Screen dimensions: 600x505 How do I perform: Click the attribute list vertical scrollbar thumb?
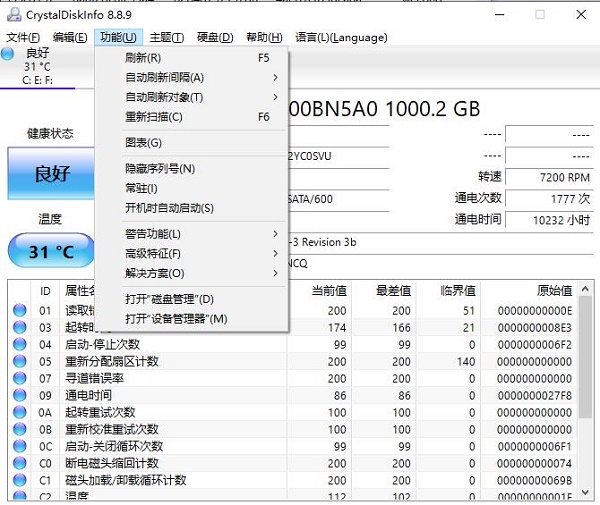[585, 357]
